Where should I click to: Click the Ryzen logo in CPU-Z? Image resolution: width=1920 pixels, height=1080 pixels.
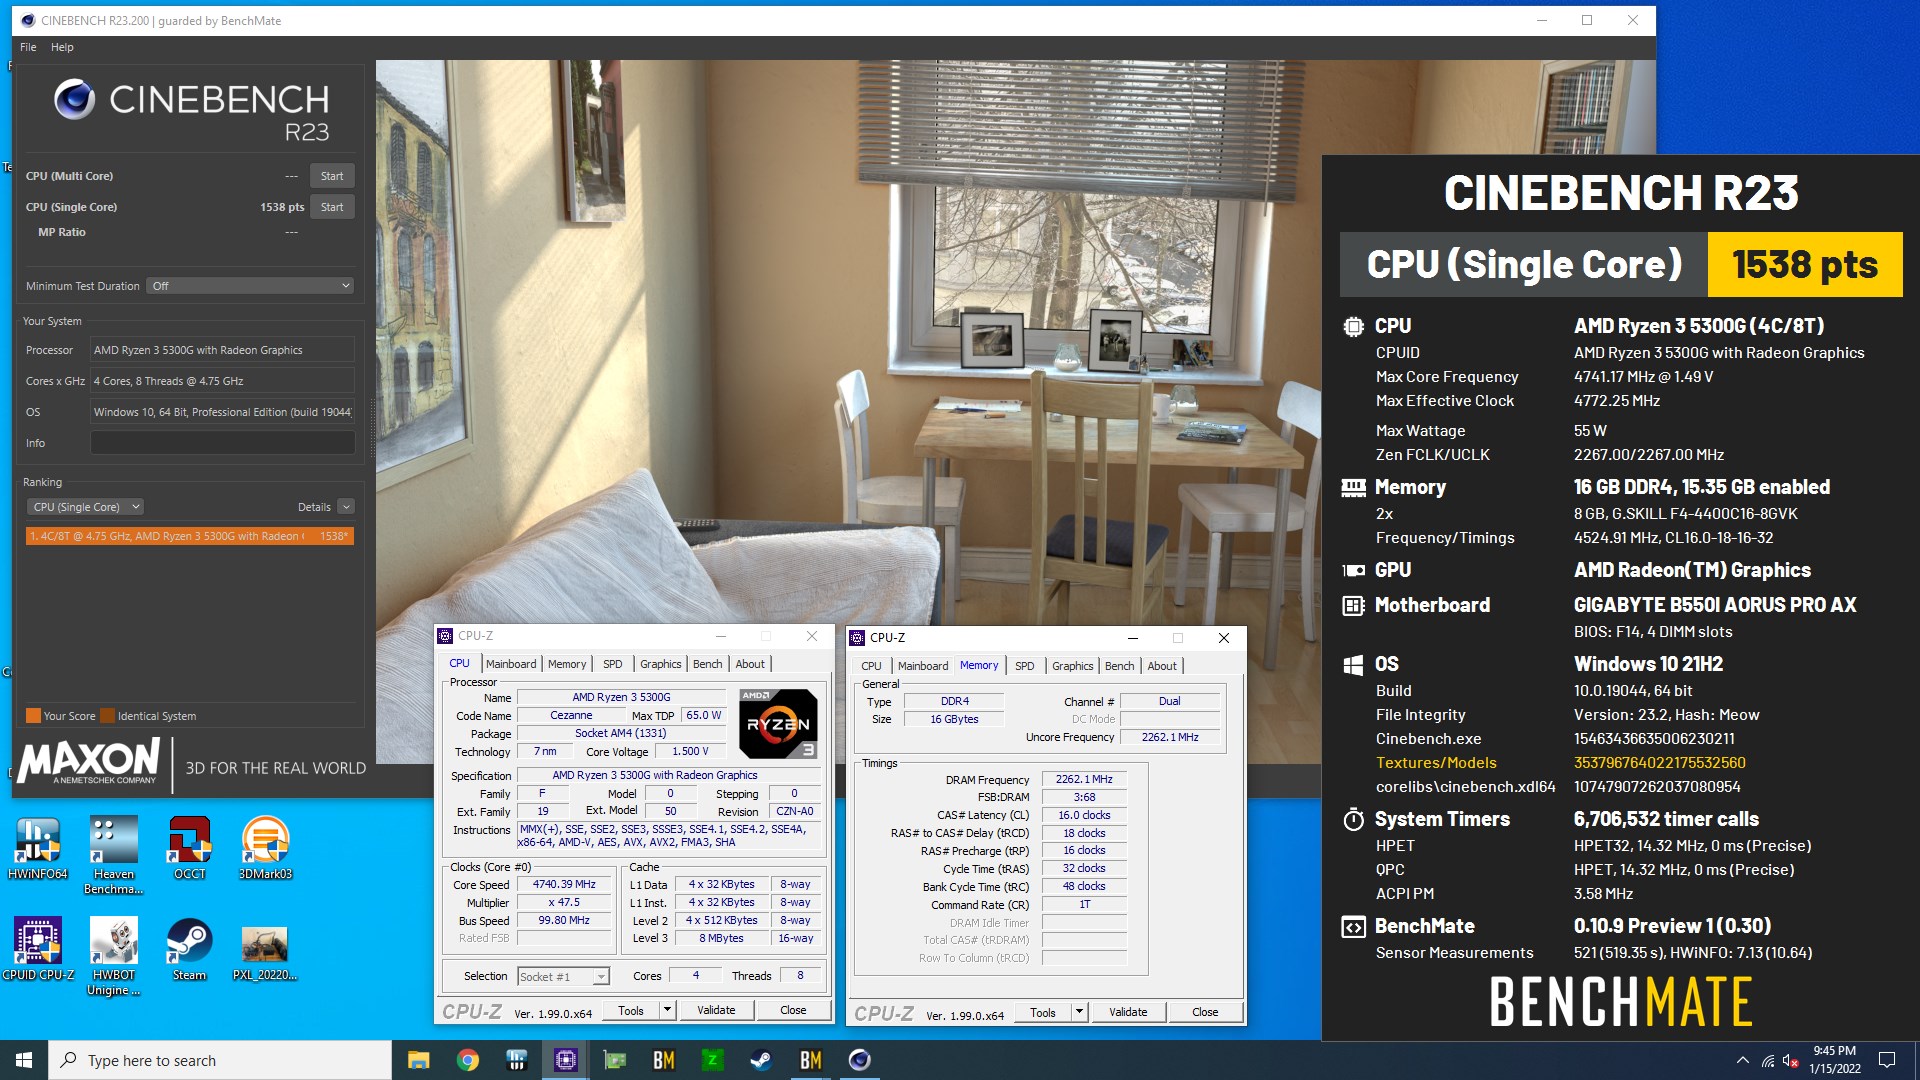point(778,723)
